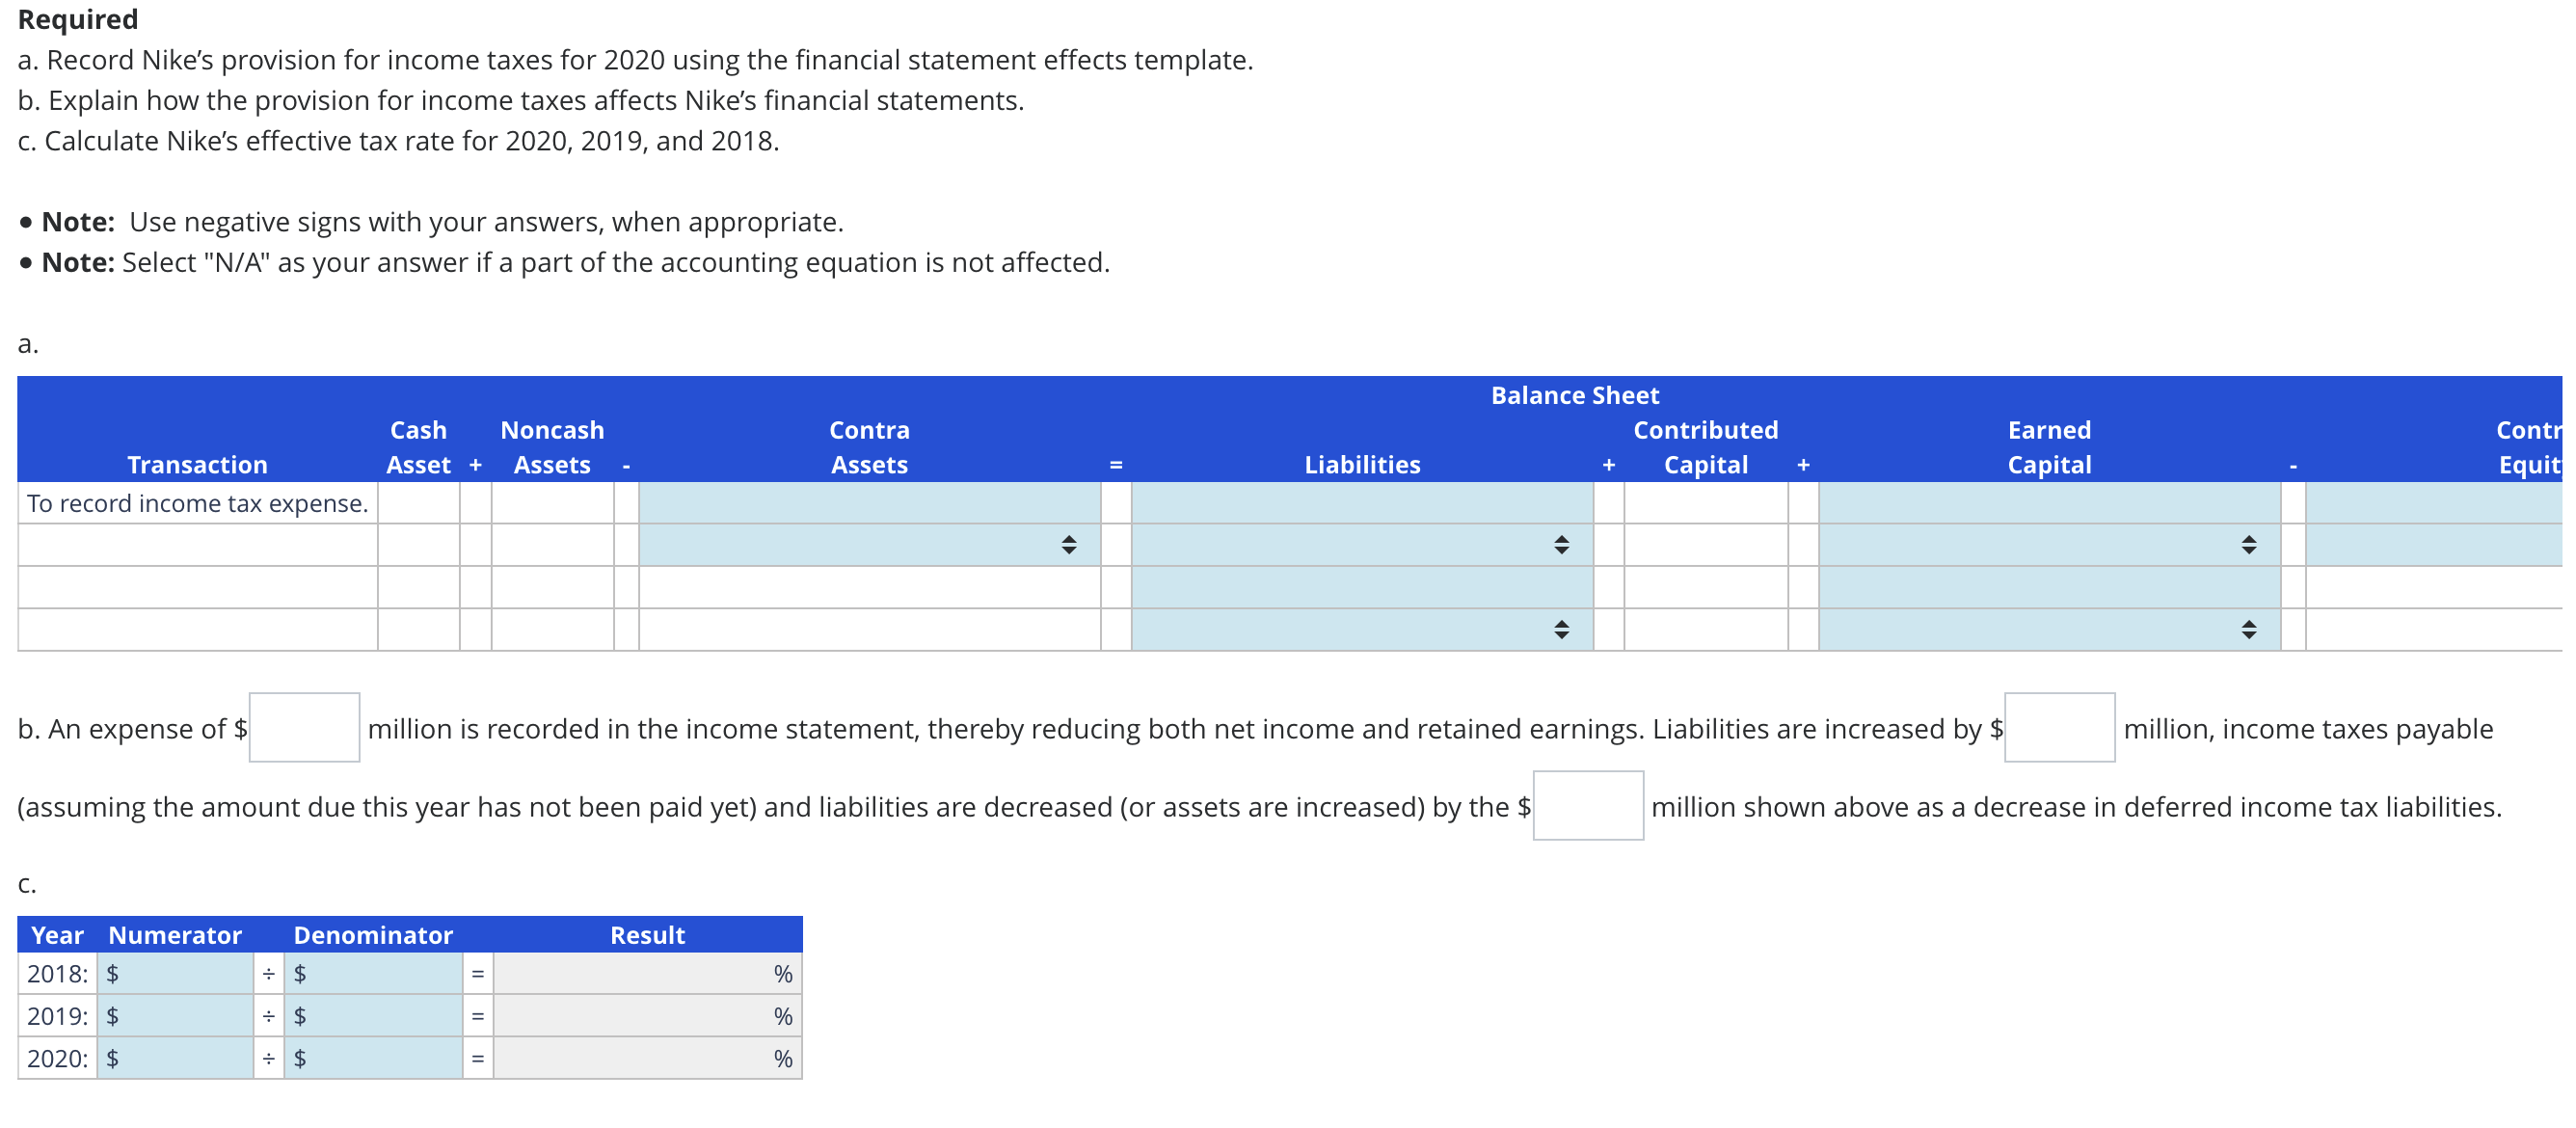Click the deferred income tax liabilities amount box
The width and height of the screenshot is (2576, 1128).
pyautogui.click(x=1589, y=806)
